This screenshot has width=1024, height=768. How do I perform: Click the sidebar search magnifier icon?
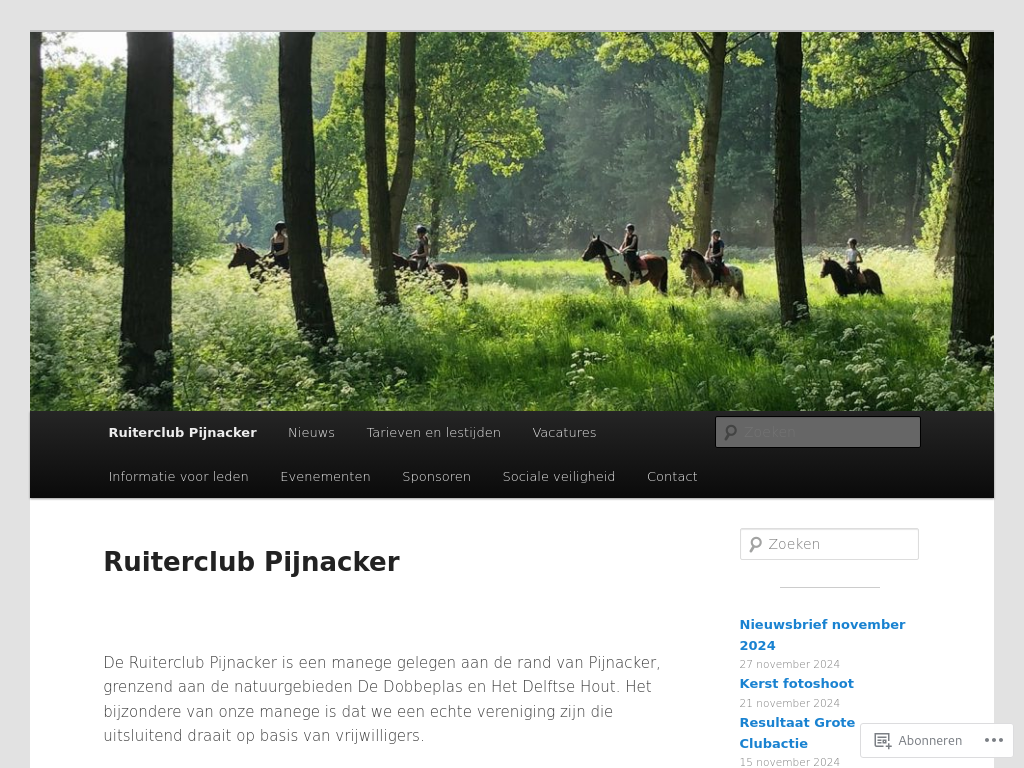[x=756, y=544]
